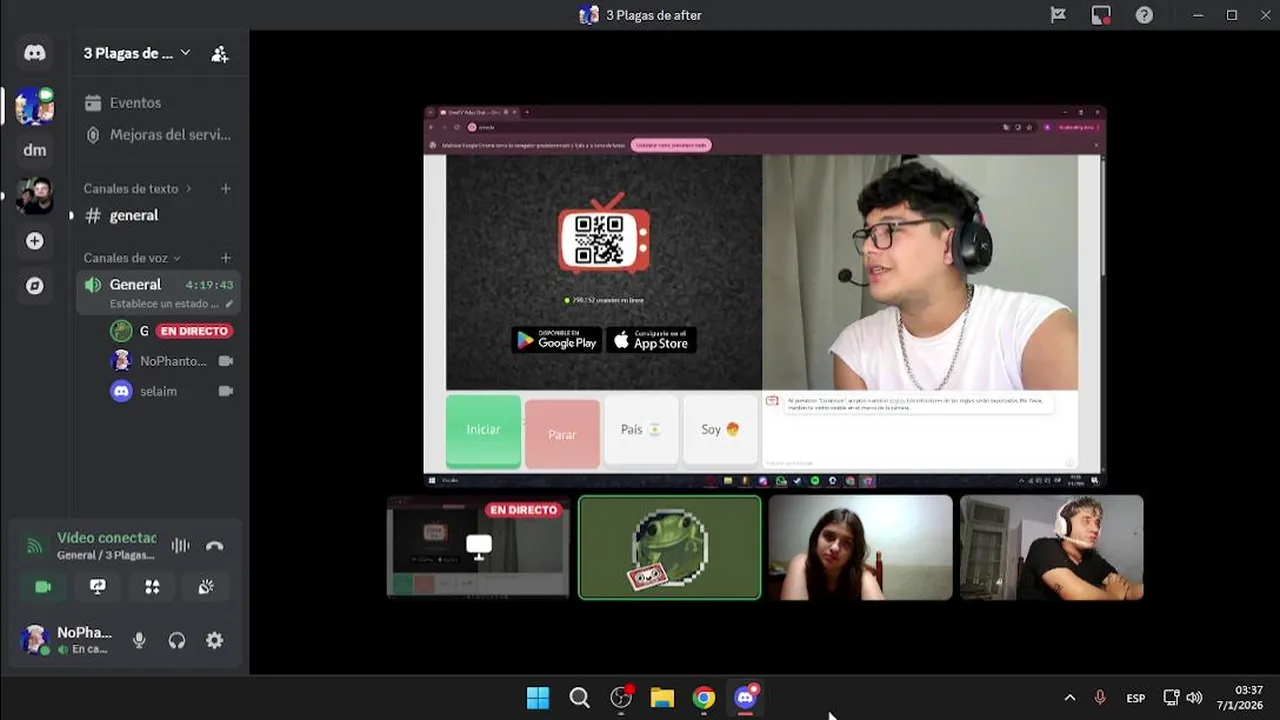The height and width of the screenshot is (720, 1280).
Task: Click the pencil icon next to Establece un estado
Action: [229, 304]
